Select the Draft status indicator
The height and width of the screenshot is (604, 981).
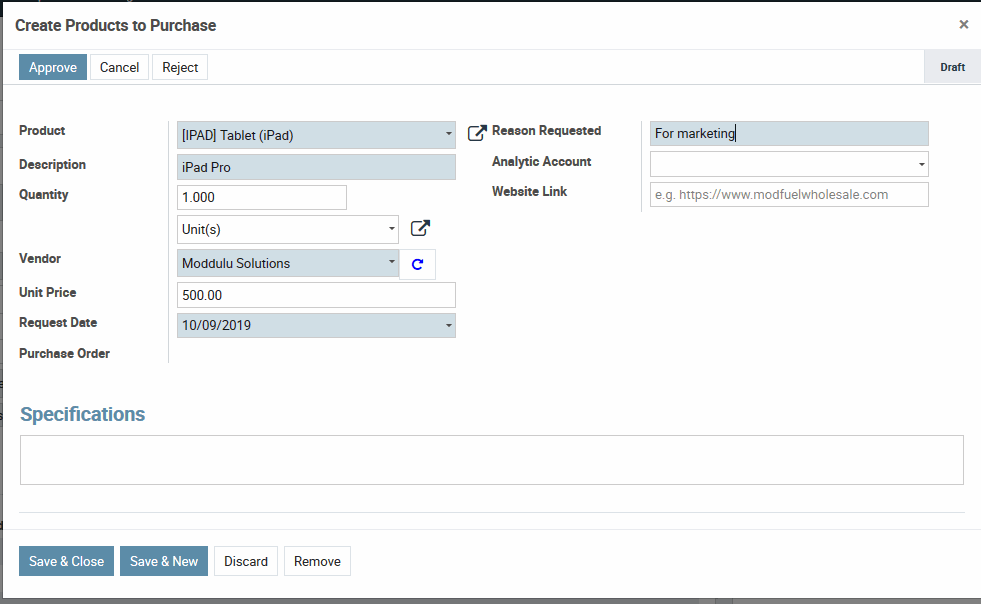point(952,67)
